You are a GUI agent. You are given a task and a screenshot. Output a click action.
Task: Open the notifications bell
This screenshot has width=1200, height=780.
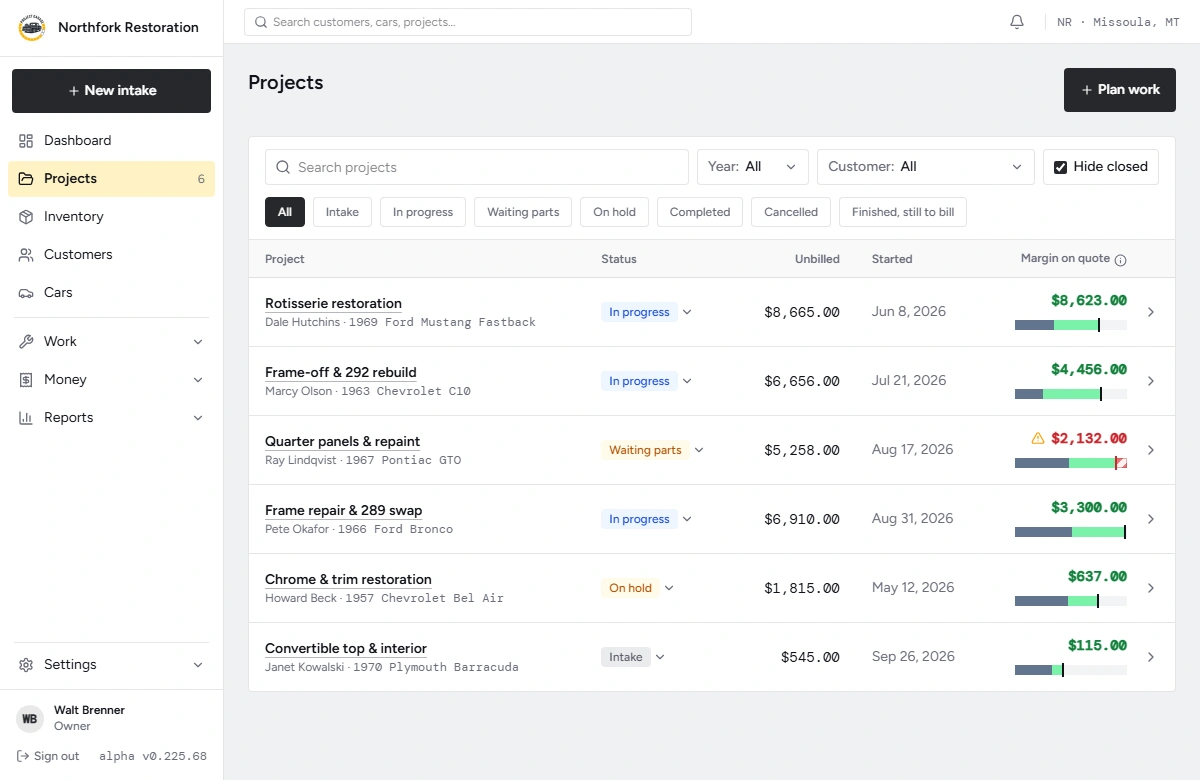[1017, 22]
